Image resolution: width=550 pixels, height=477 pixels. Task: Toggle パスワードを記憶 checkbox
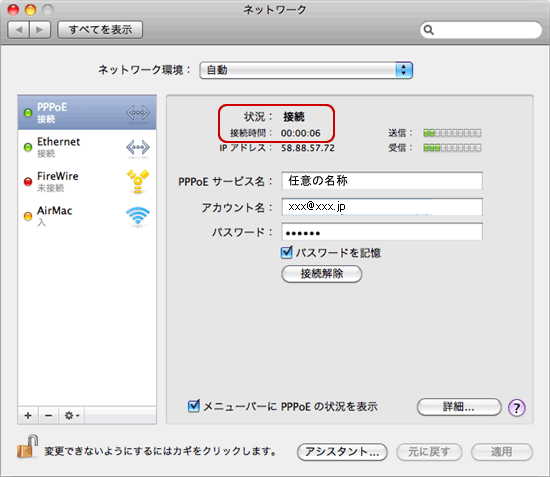coord(287,252)
